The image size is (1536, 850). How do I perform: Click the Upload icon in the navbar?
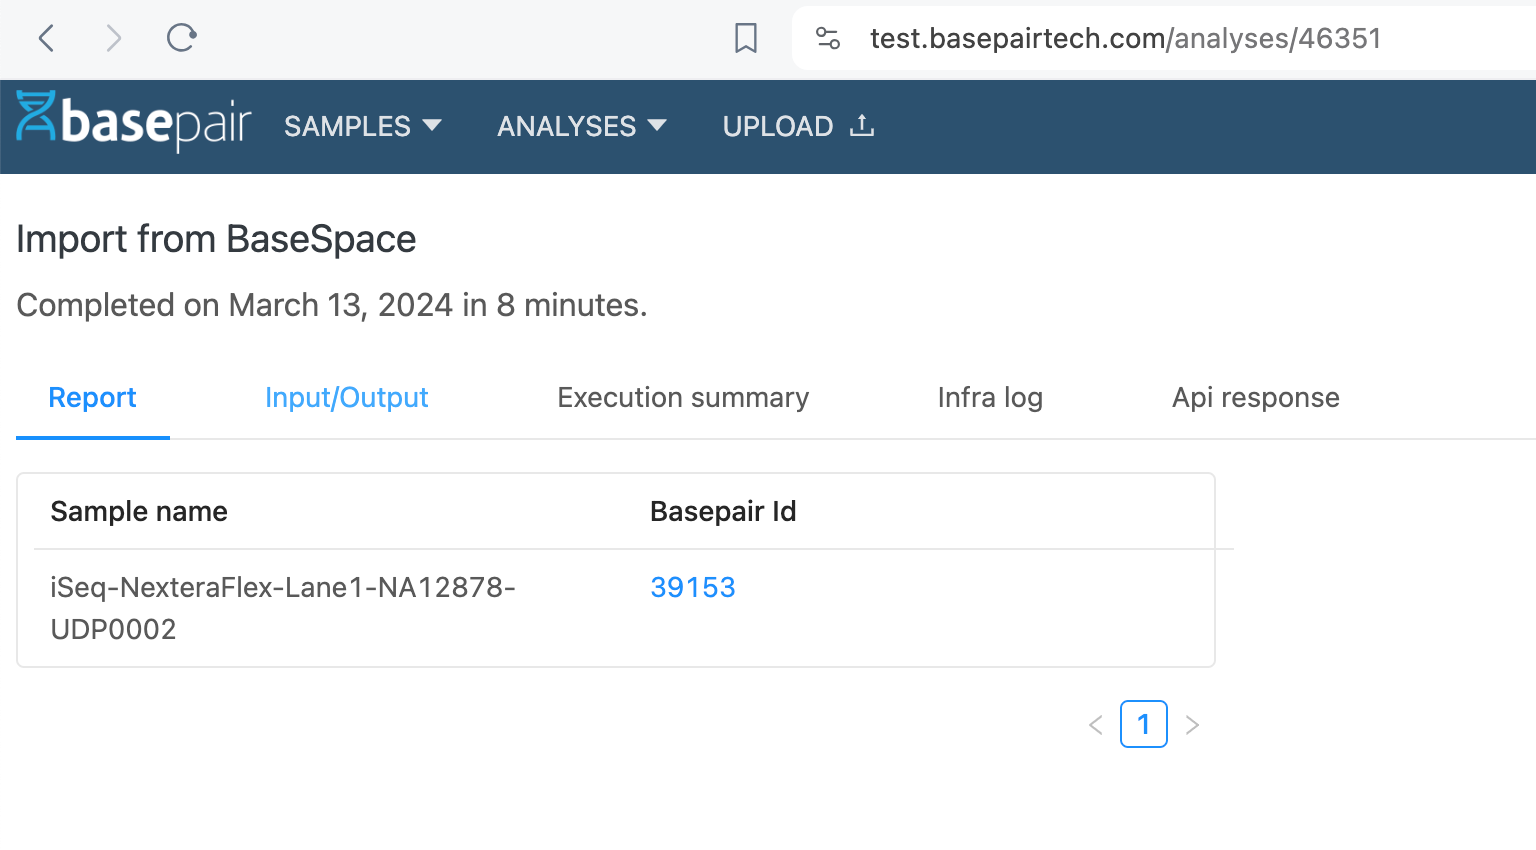(860, 125)
